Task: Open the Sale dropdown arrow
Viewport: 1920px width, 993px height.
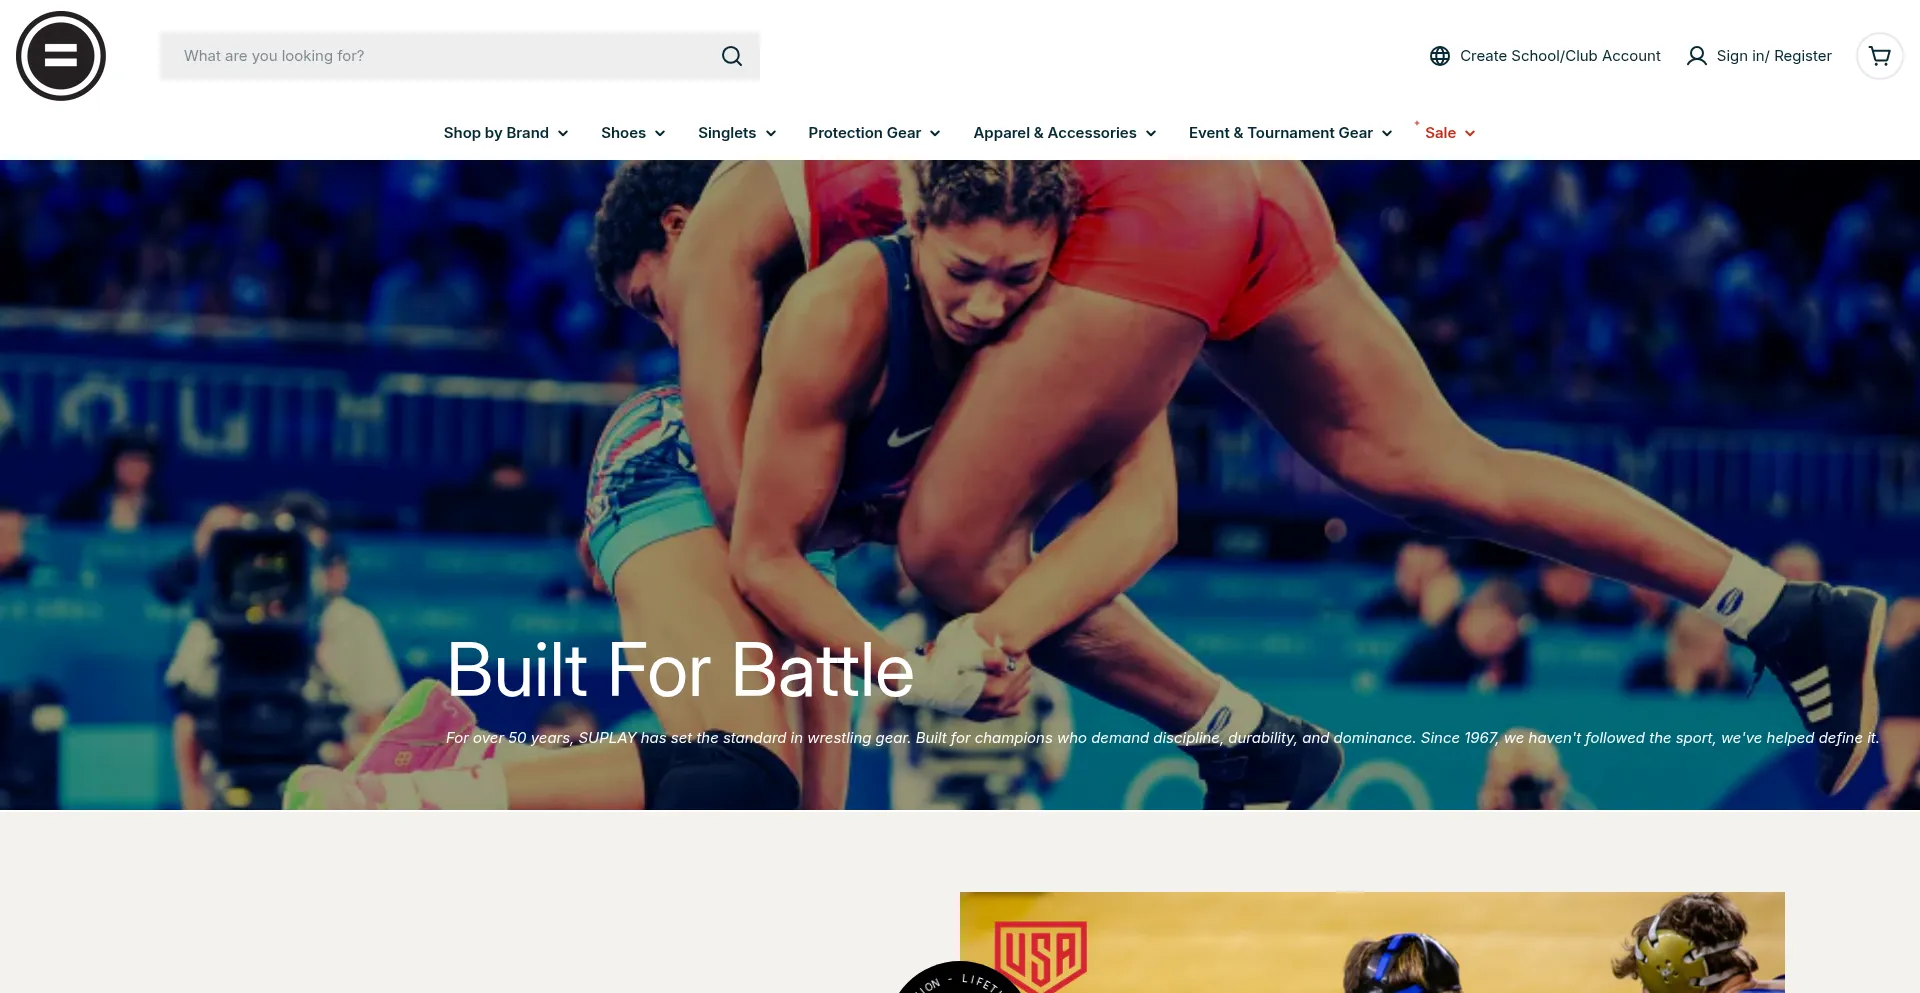Action: 1470,133
